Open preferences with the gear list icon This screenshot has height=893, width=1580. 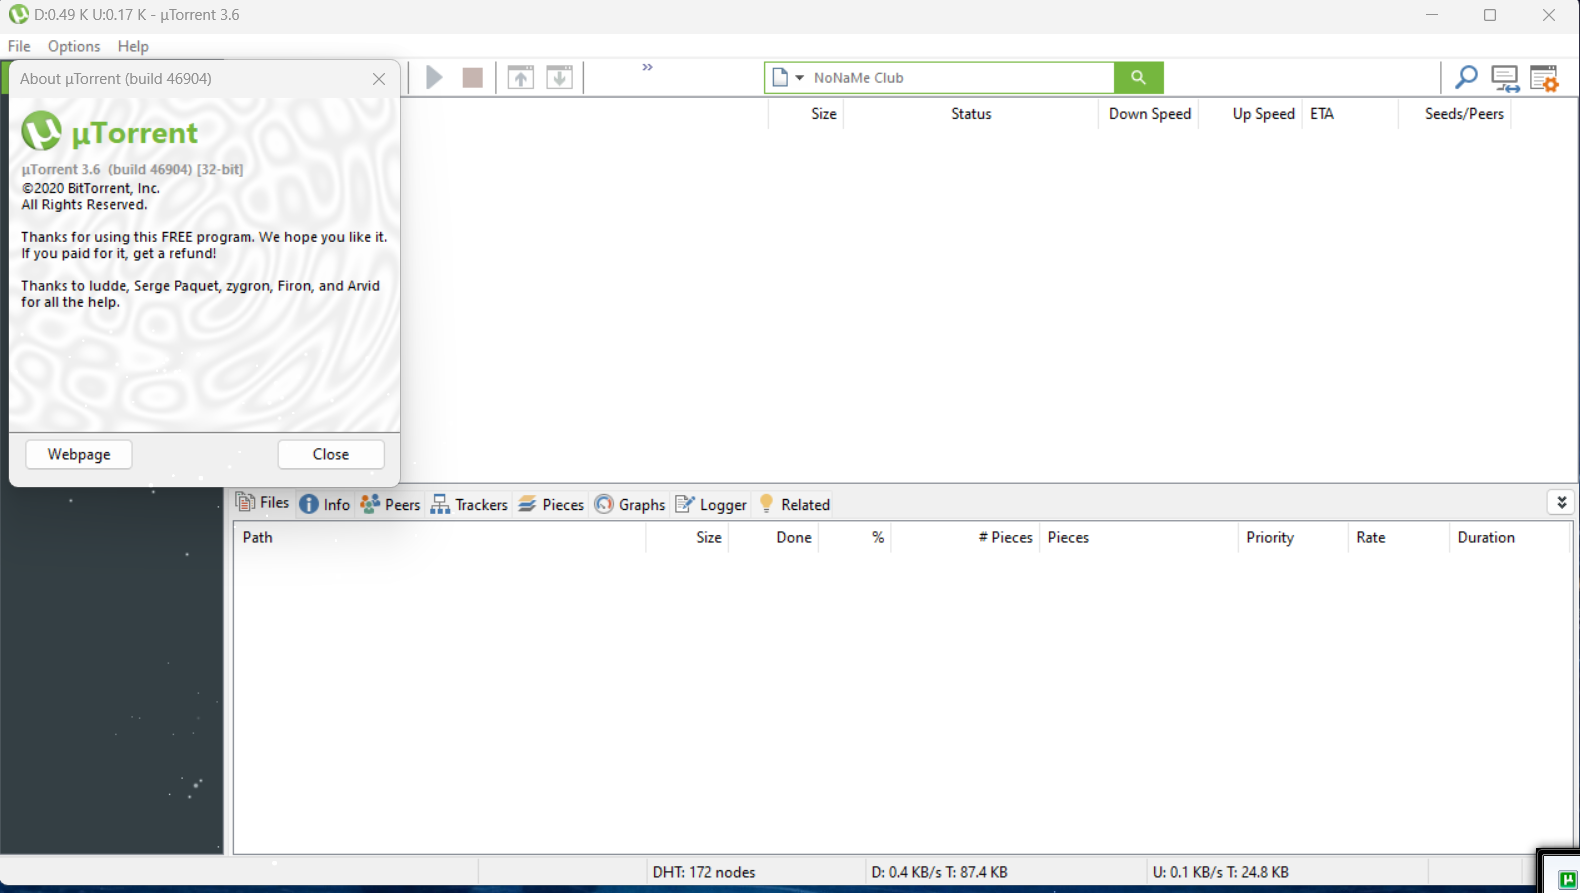coord(1545,78)
